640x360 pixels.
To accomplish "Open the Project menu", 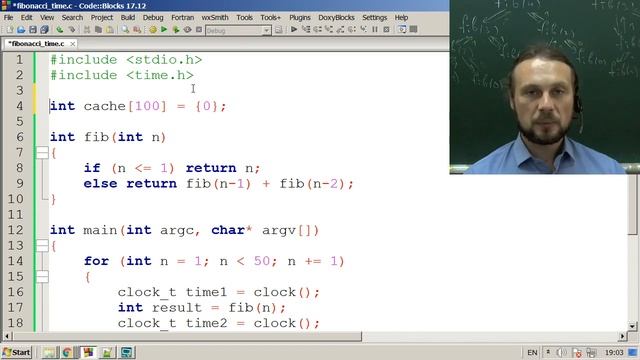I will pos(102,18).
